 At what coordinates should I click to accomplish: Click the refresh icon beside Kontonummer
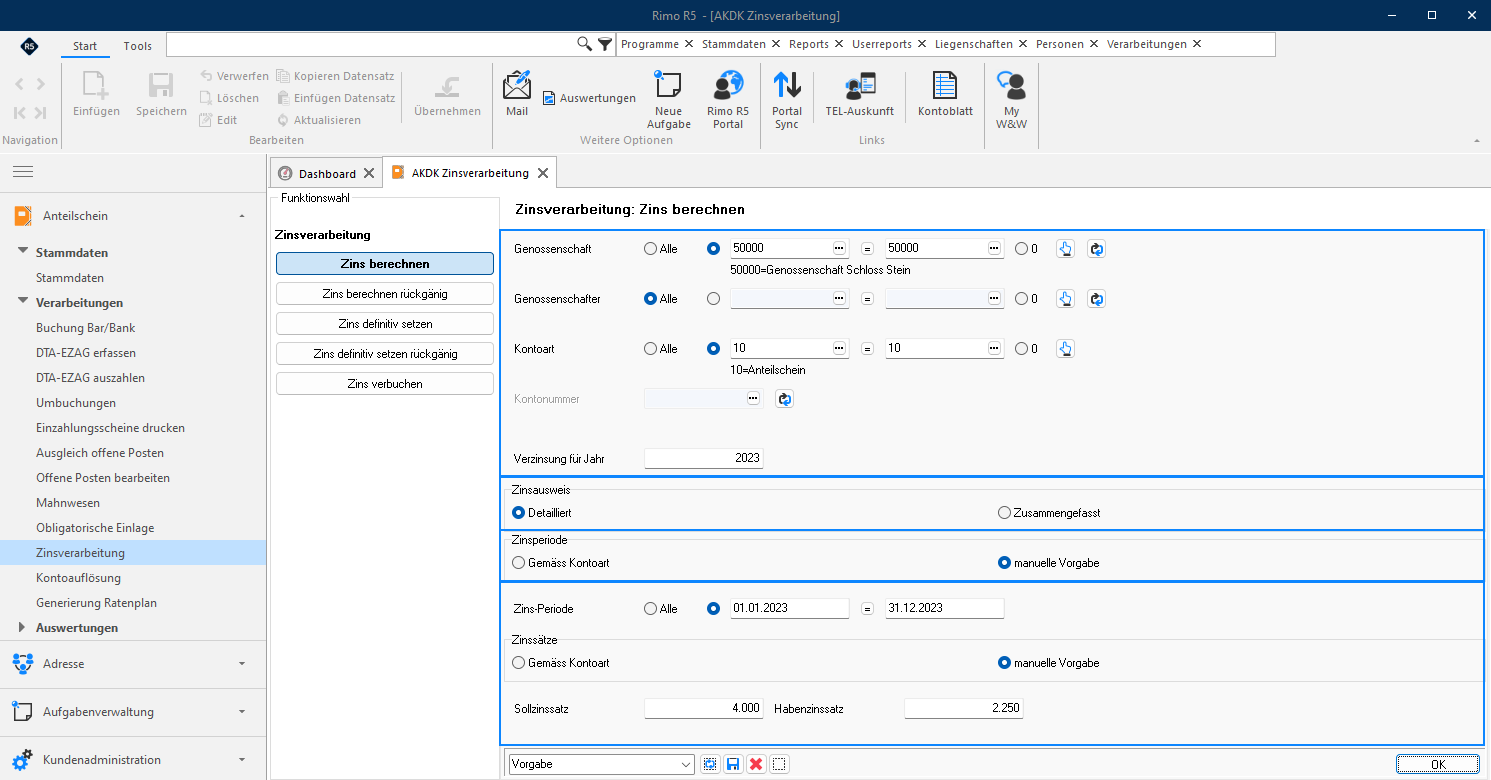784,399
